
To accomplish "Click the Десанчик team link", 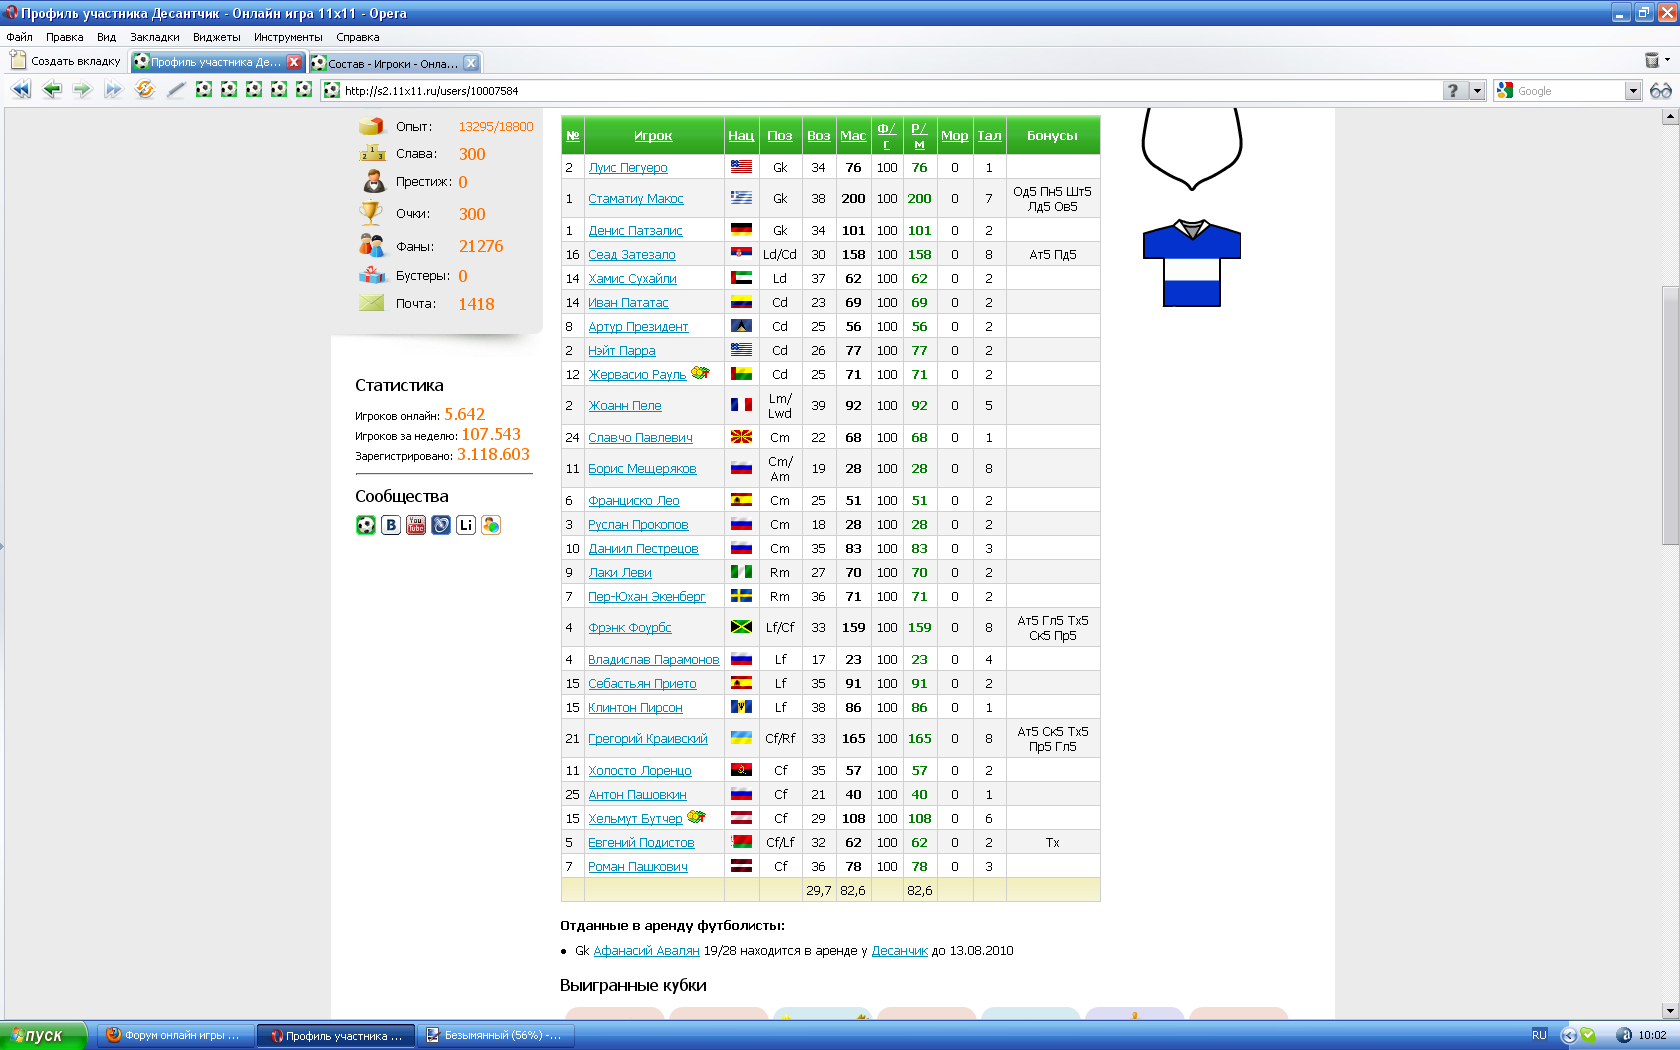I will coord(899,951).
